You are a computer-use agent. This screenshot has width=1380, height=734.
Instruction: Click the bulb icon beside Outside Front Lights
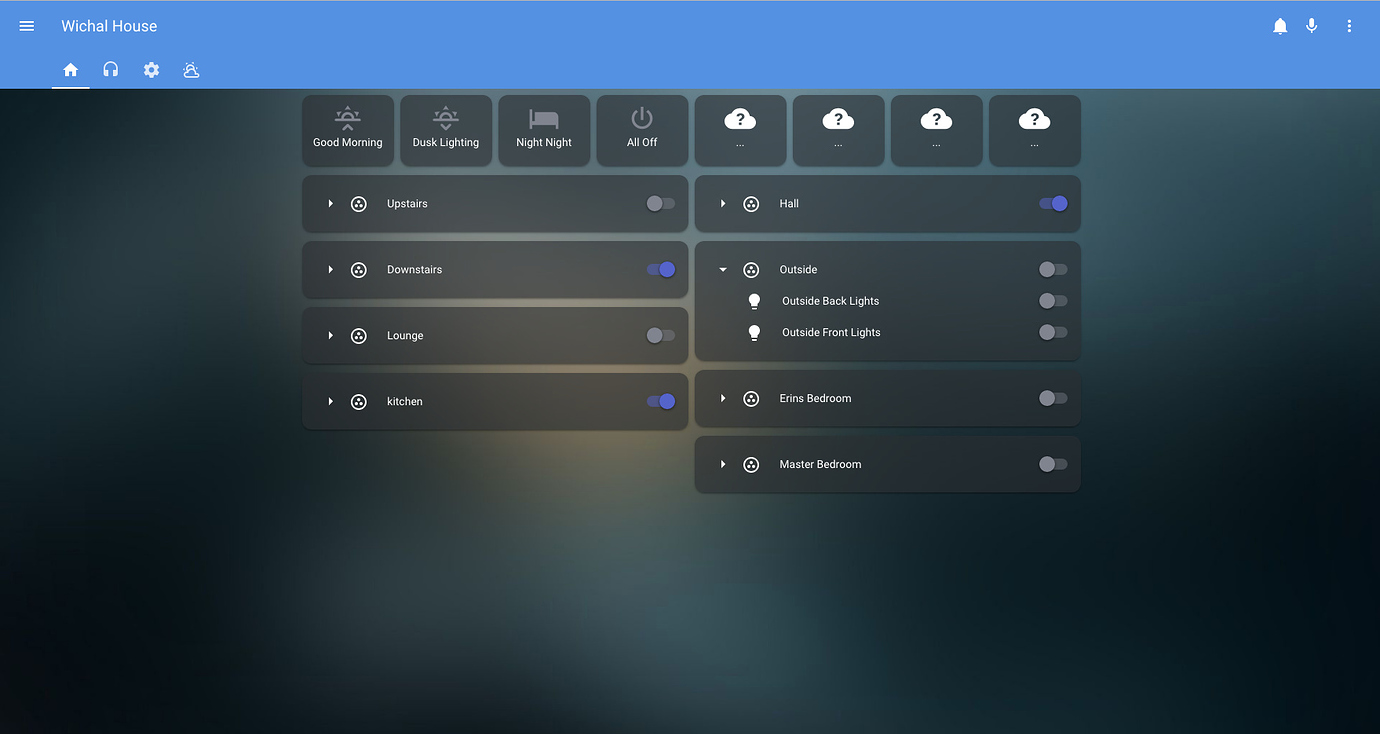(x=754, y=332)
